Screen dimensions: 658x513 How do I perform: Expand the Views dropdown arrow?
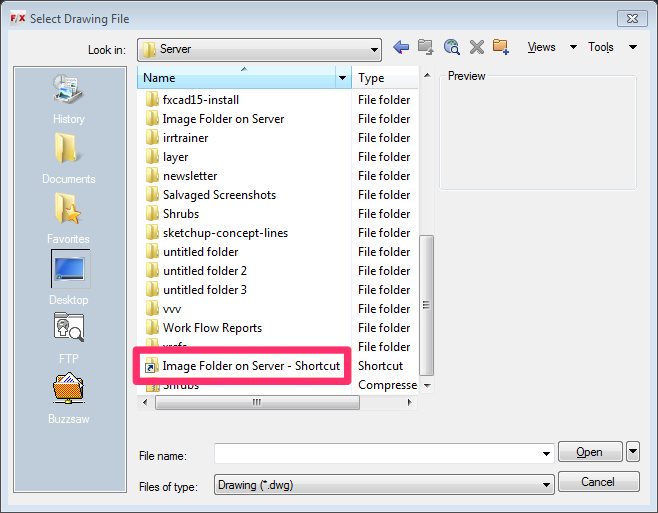[x=573, y=47]
